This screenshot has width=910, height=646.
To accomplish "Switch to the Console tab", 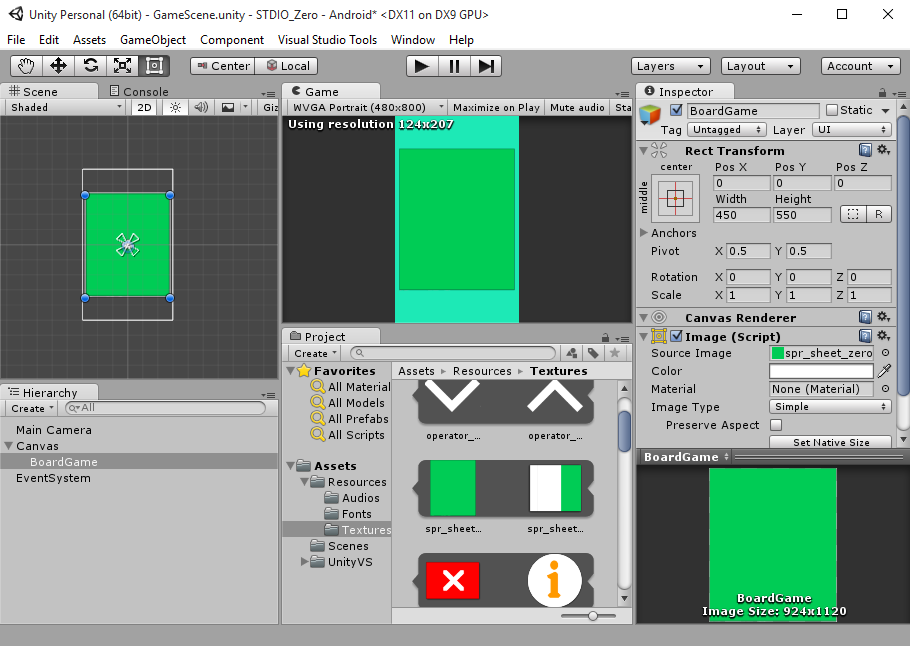I will (139, 91).
